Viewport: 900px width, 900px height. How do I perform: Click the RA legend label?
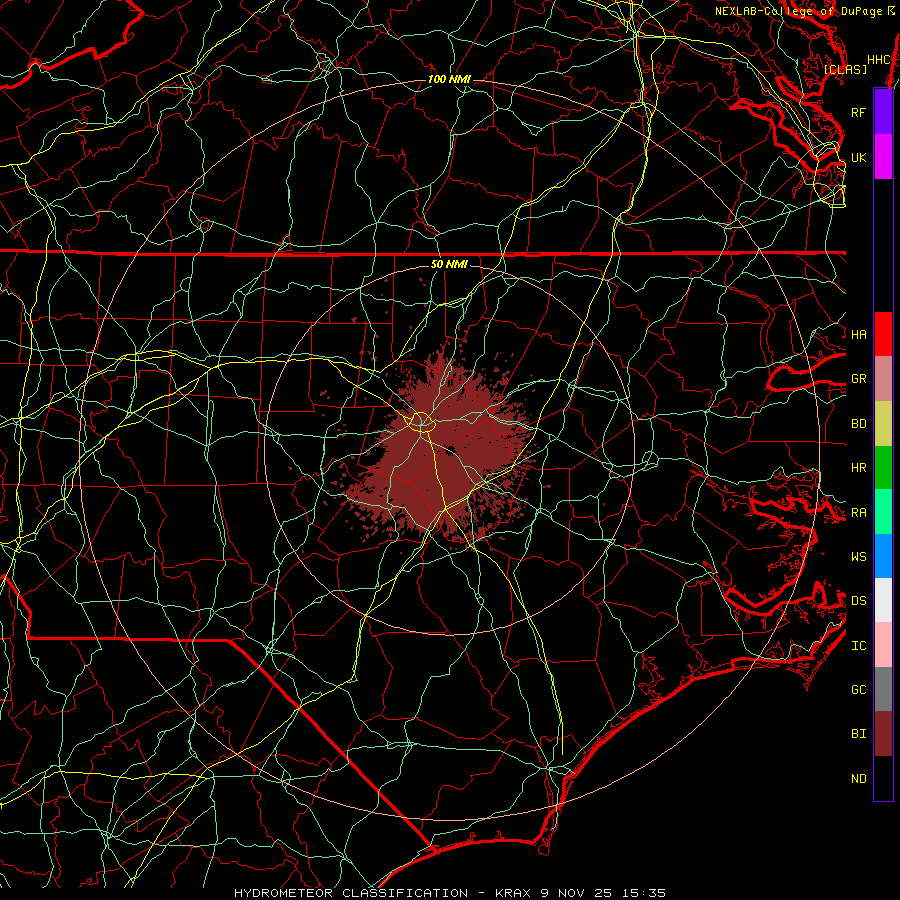pyautogui.click(x=858, y=513)
